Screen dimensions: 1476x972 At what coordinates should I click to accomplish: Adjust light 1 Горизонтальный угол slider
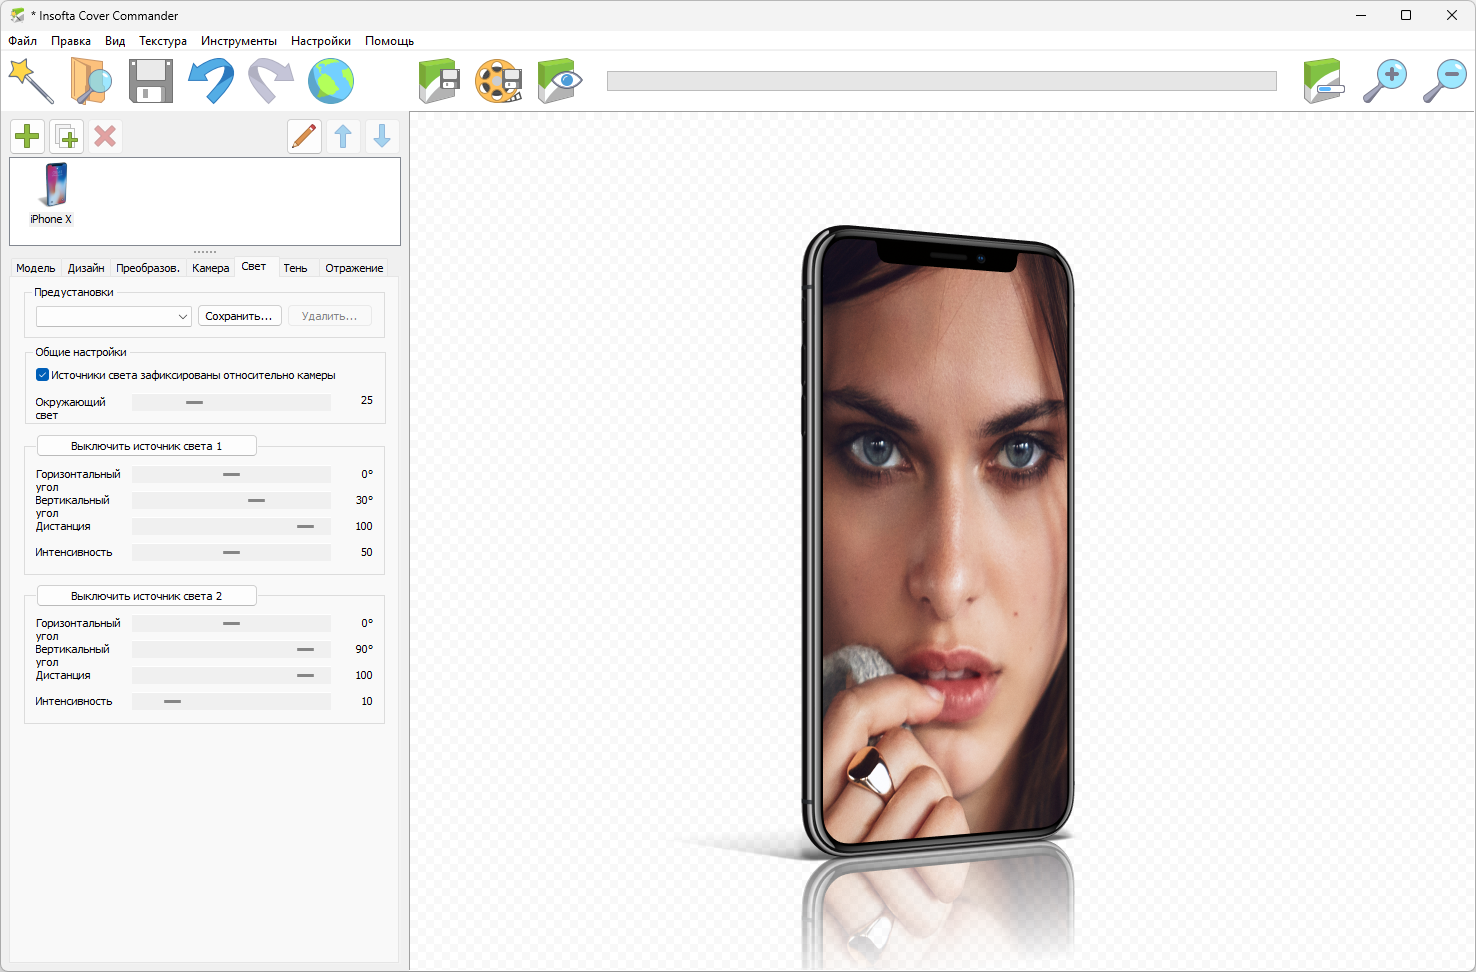(231, 474)
